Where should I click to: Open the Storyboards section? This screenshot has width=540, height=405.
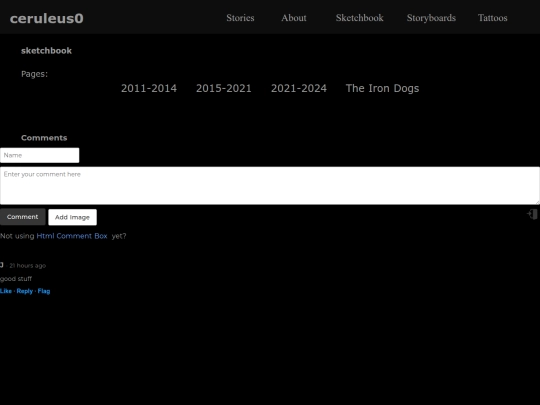431,18
